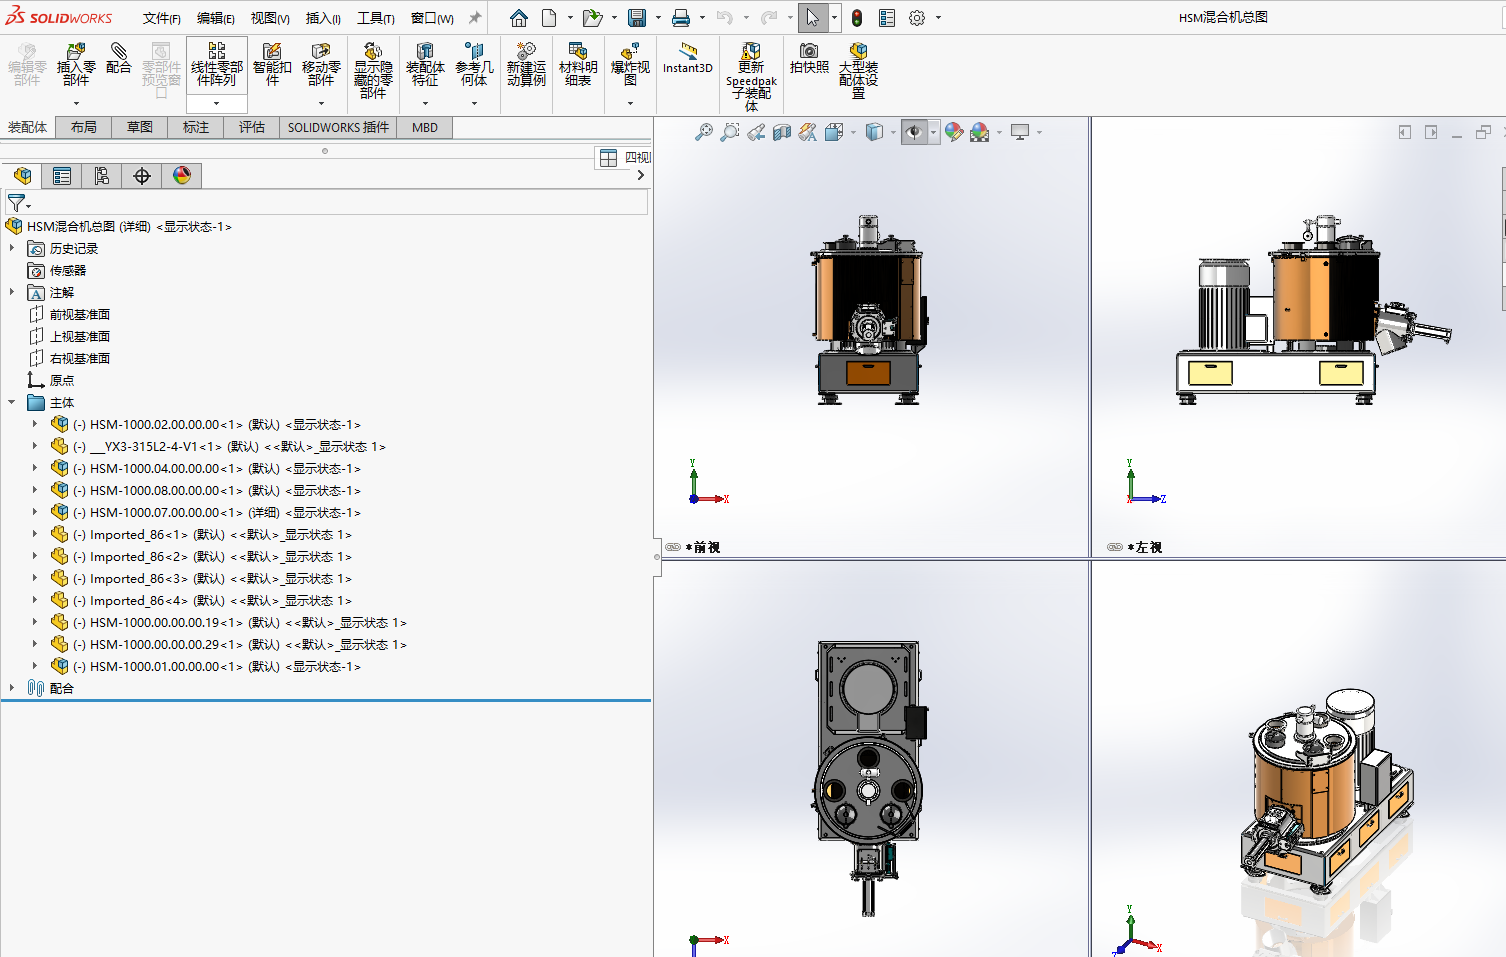Click Zoom to Area icon in view toolbar

coord(730,132)
